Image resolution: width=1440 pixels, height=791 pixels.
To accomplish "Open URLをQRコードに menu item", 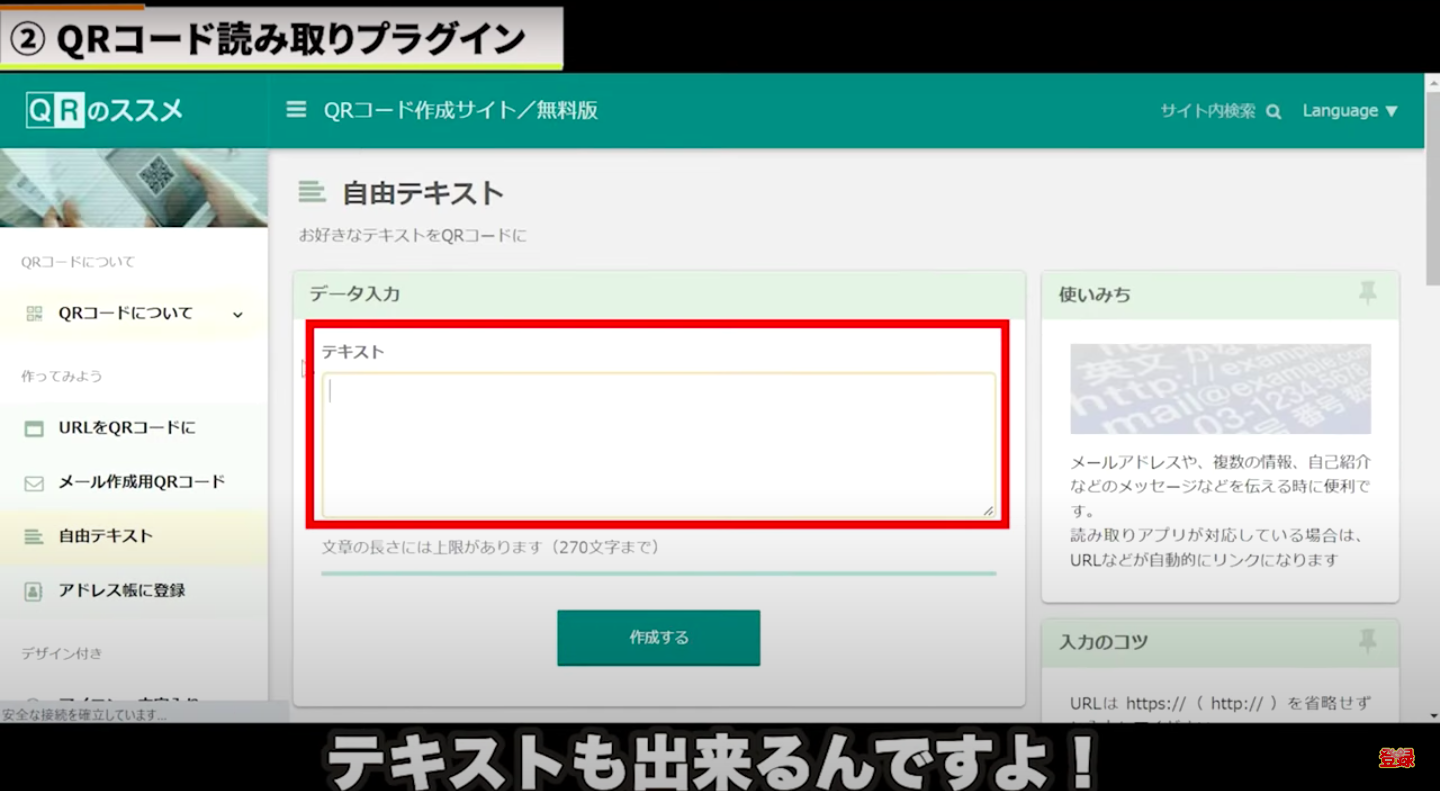I will coord(127,428).
